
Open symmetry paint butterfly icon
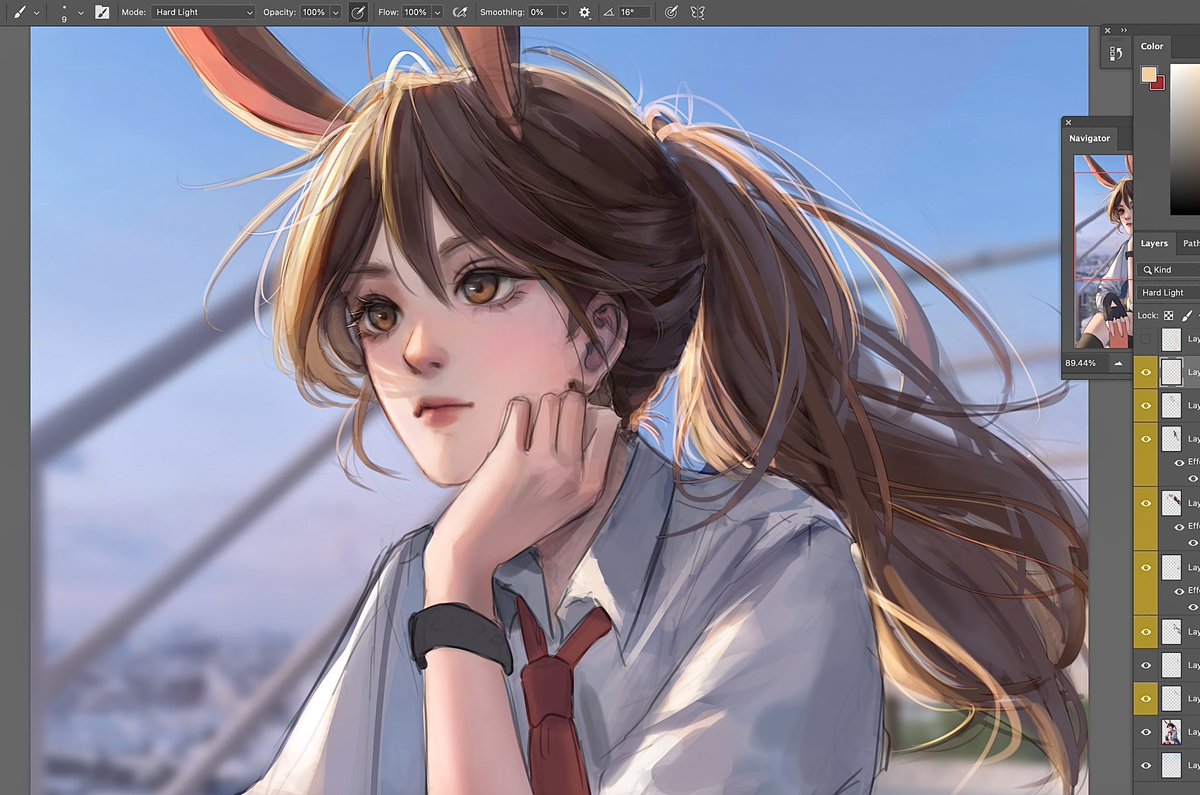coord(698,12)
